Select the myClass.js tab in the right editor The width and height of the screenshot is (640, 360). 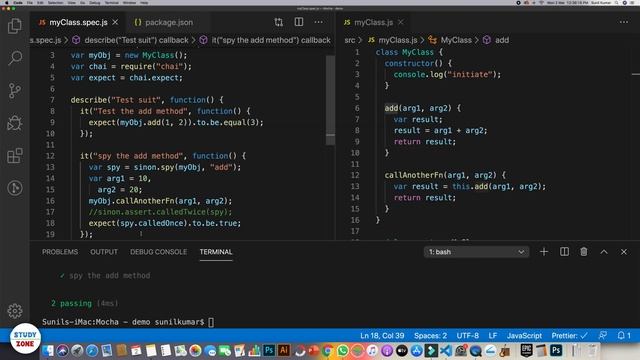pyautogui.click(x=373, y=22)
